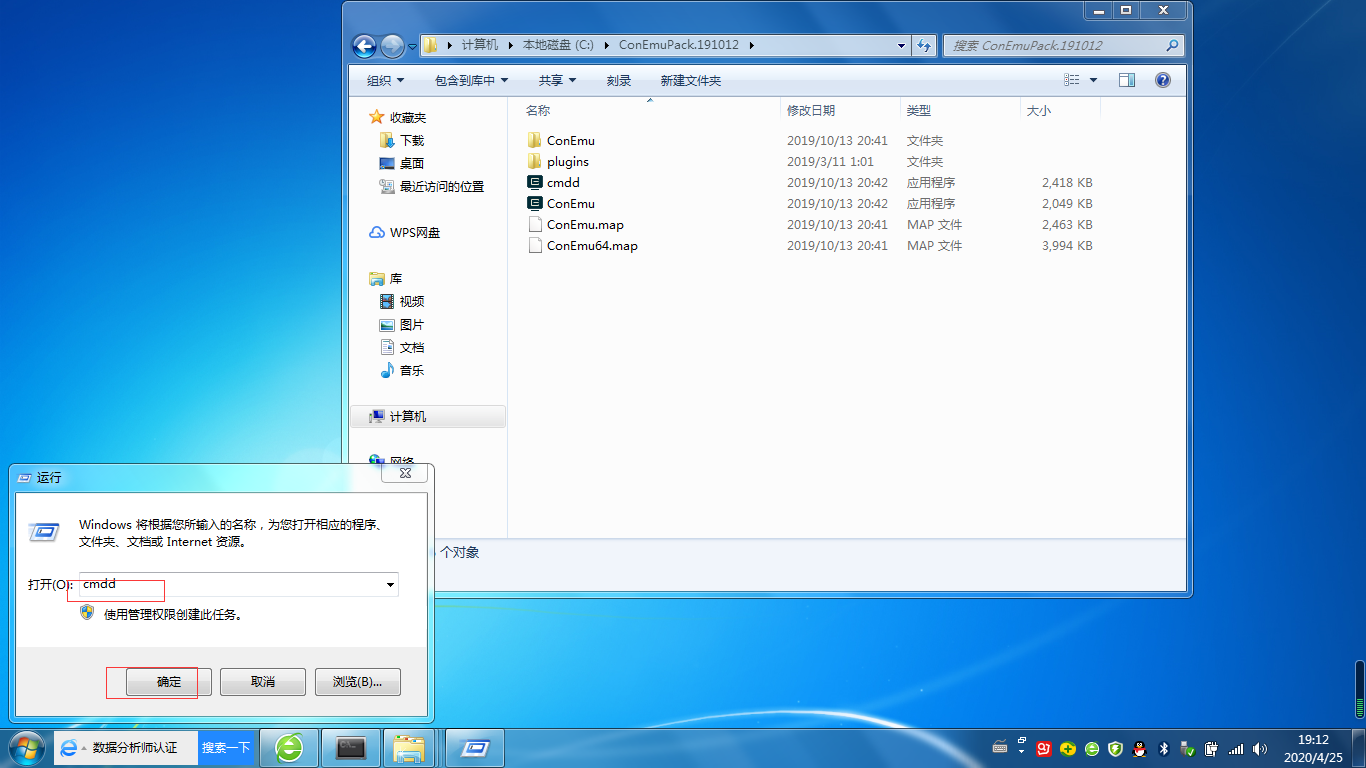Expand breadcrumb arrow after ConEmuPack.191012

pyautogui.click(x=751, y=45)
